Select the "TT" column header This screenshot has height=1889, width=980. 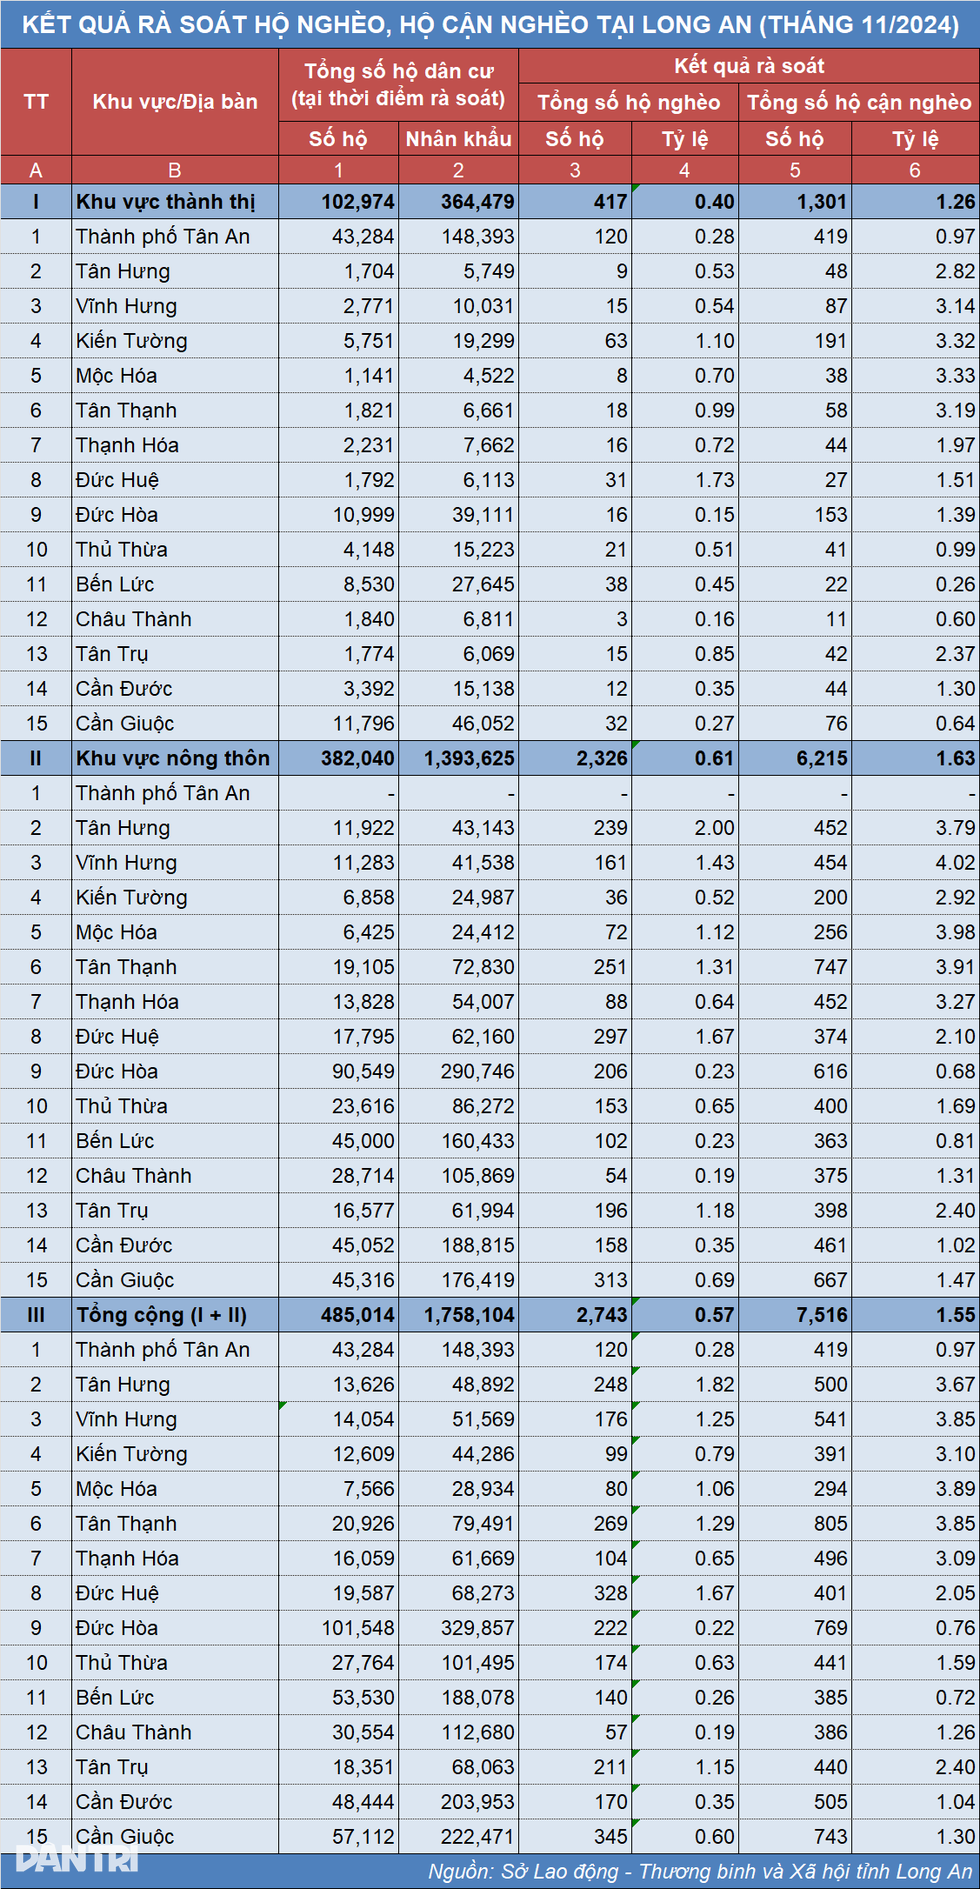36,102
